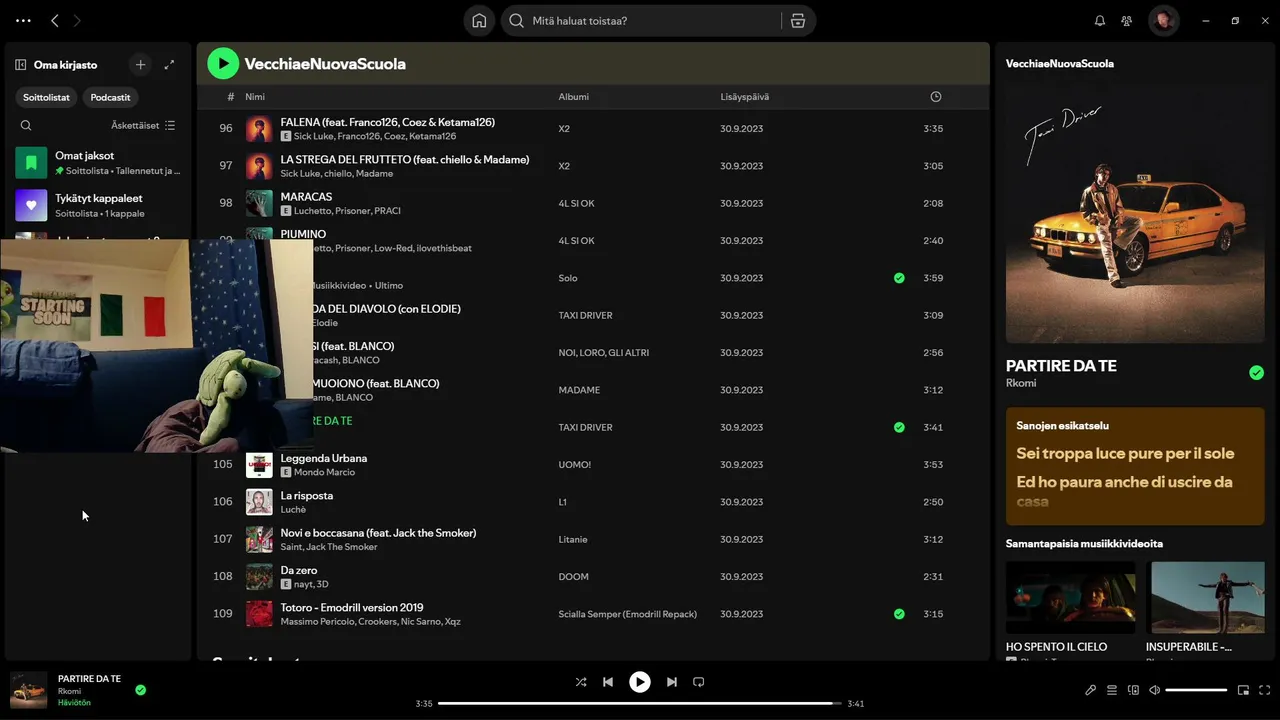This screenshot has width=1280, height=720.
Task: Open artist 'Rkomi' in side panel
Action: [1021, 383]
